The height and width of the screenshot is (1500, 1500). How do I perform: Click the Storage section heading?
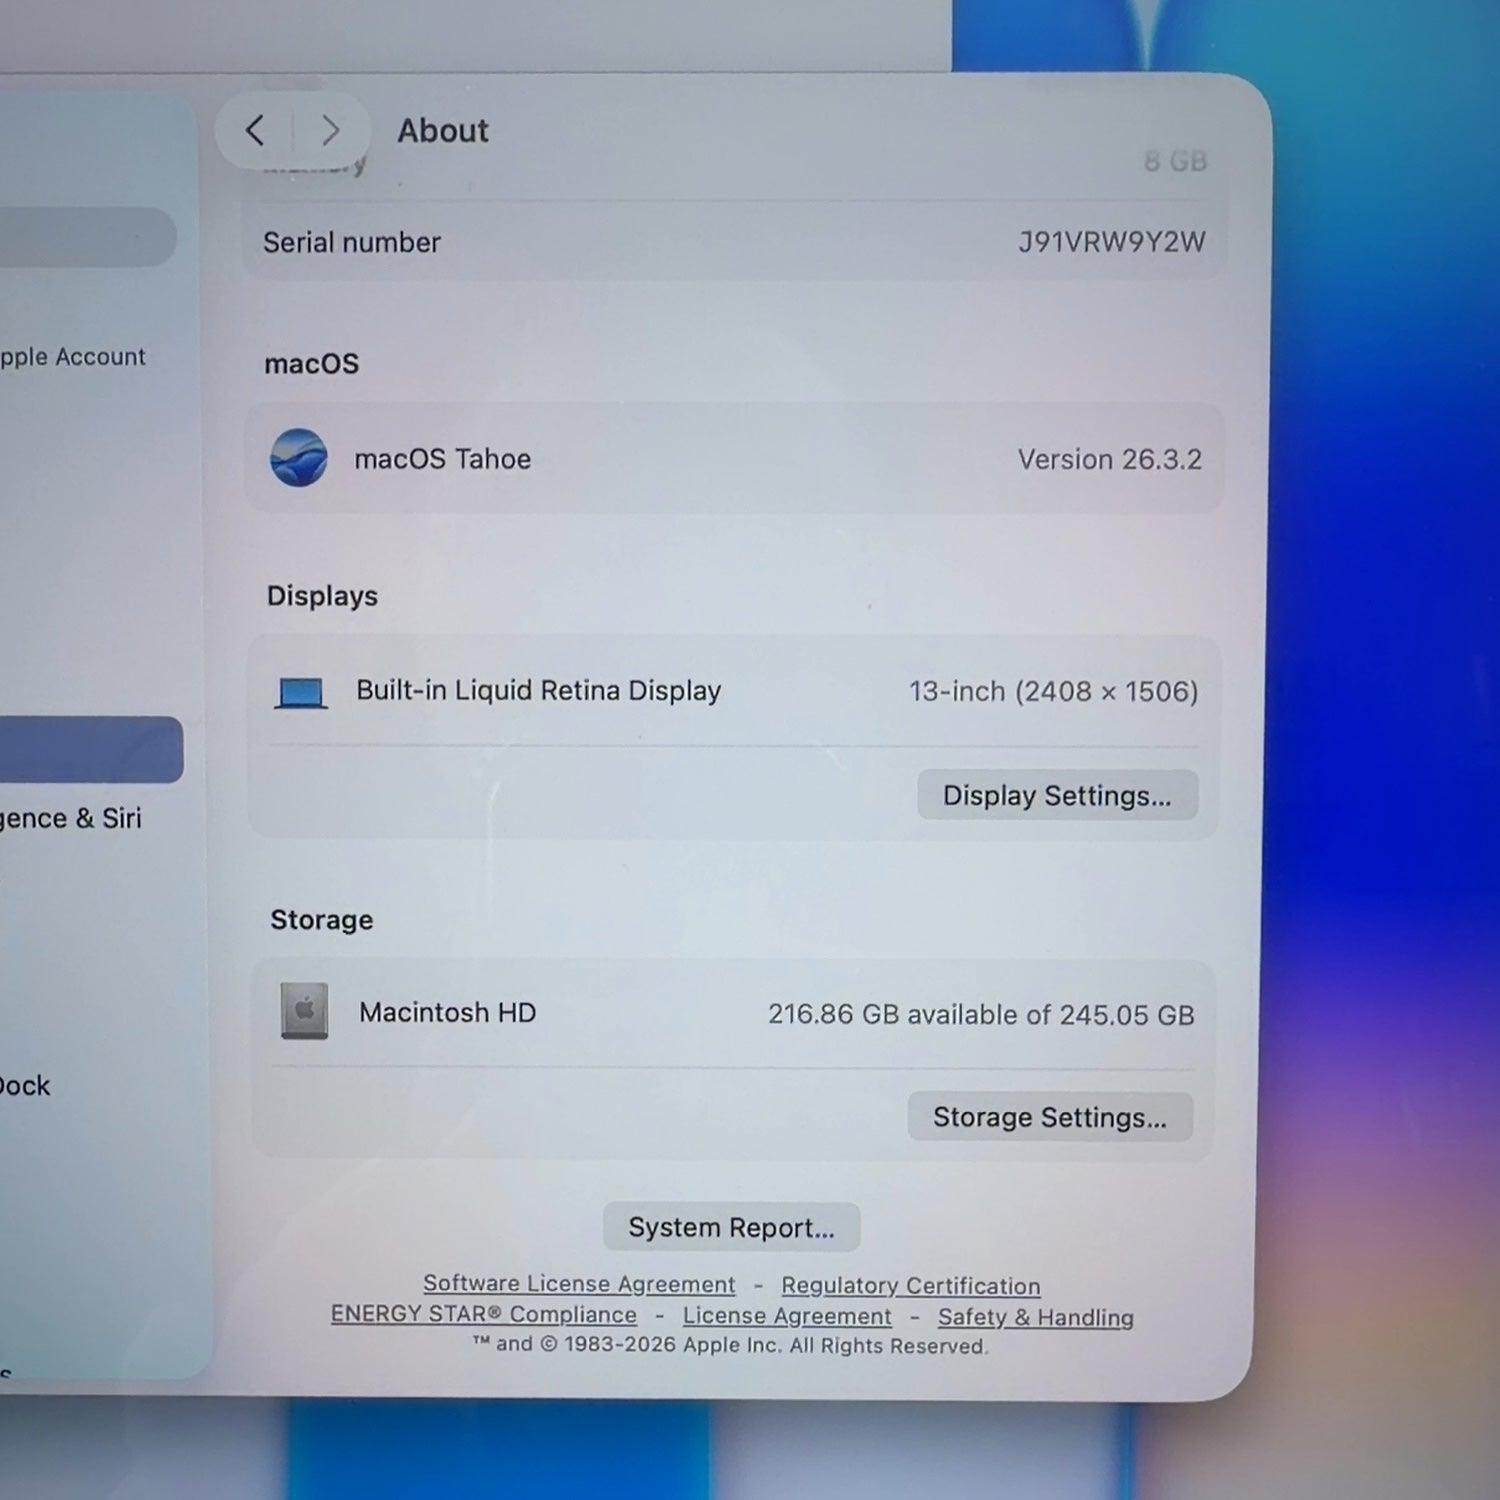click(x=321, y=920)
